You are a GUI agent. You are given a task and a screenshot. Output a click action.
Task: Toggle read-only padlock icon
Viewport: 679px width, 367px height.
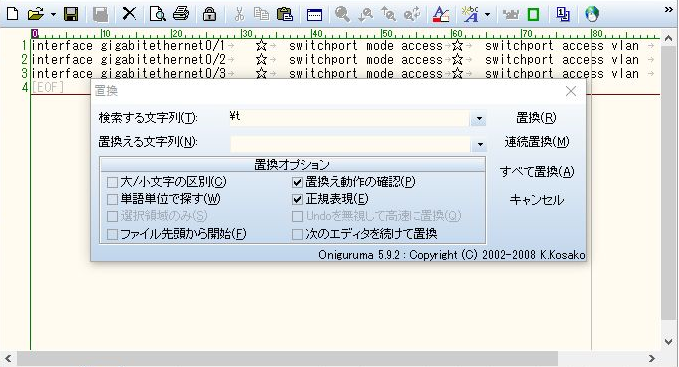click(x=210, y=14)
